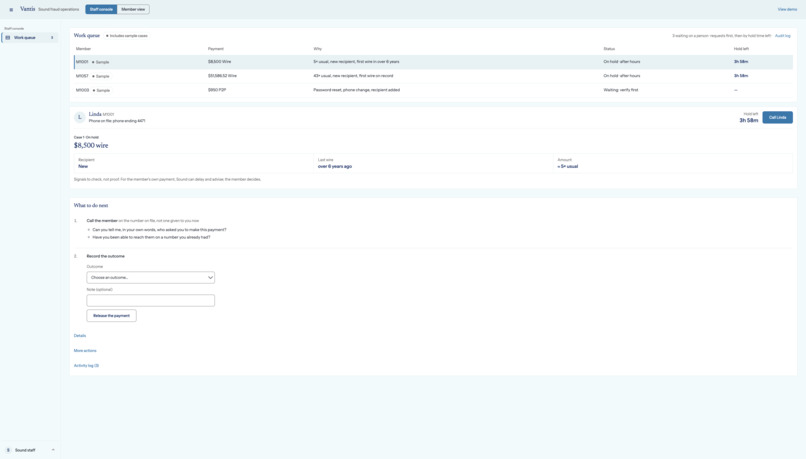Viewport: 806px width, 459px height.
Task: Click into the Note (optional) field
Action: [151, 301]
